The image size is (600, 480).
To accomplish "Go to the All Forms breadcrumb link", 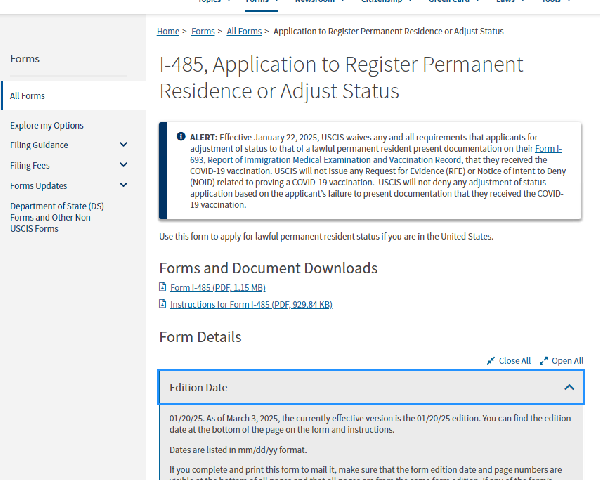I will click(x=244, y=31).
